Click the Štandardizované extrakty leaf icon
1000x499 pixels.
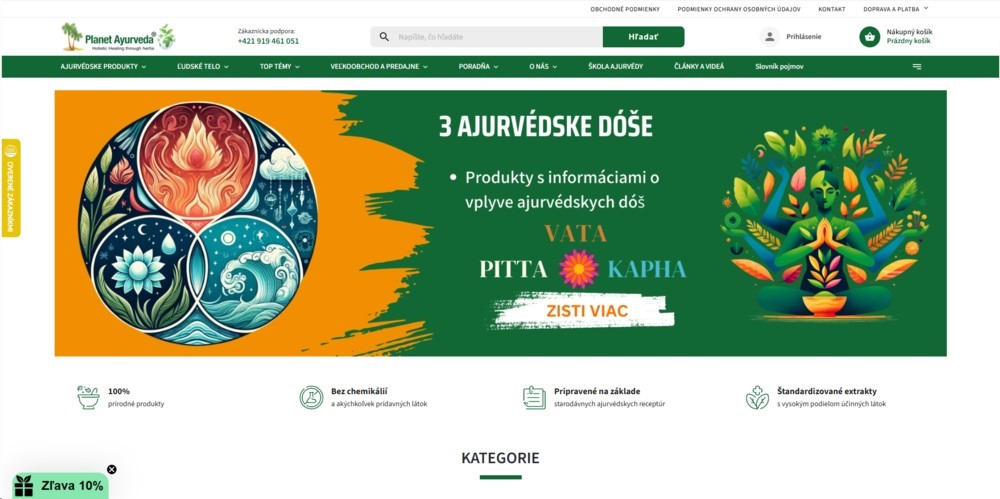(x=757, y=397)
